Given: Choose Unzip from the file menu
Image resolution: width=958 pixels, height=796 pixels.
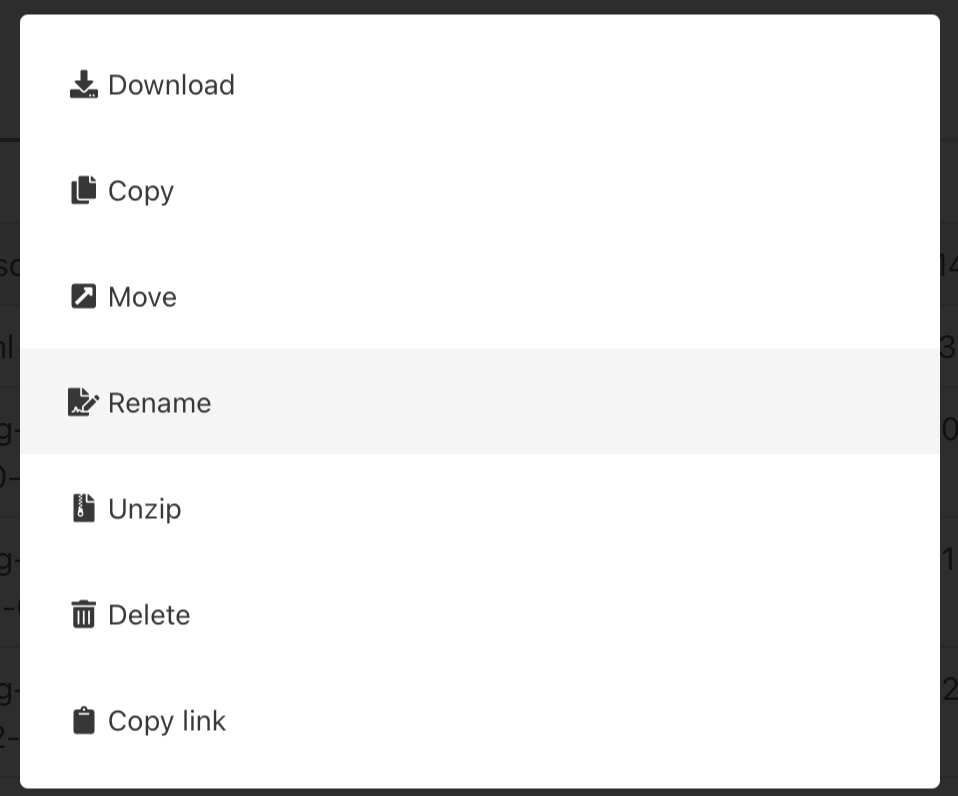Looking at the screenshot, I should (x=145, y=508).
